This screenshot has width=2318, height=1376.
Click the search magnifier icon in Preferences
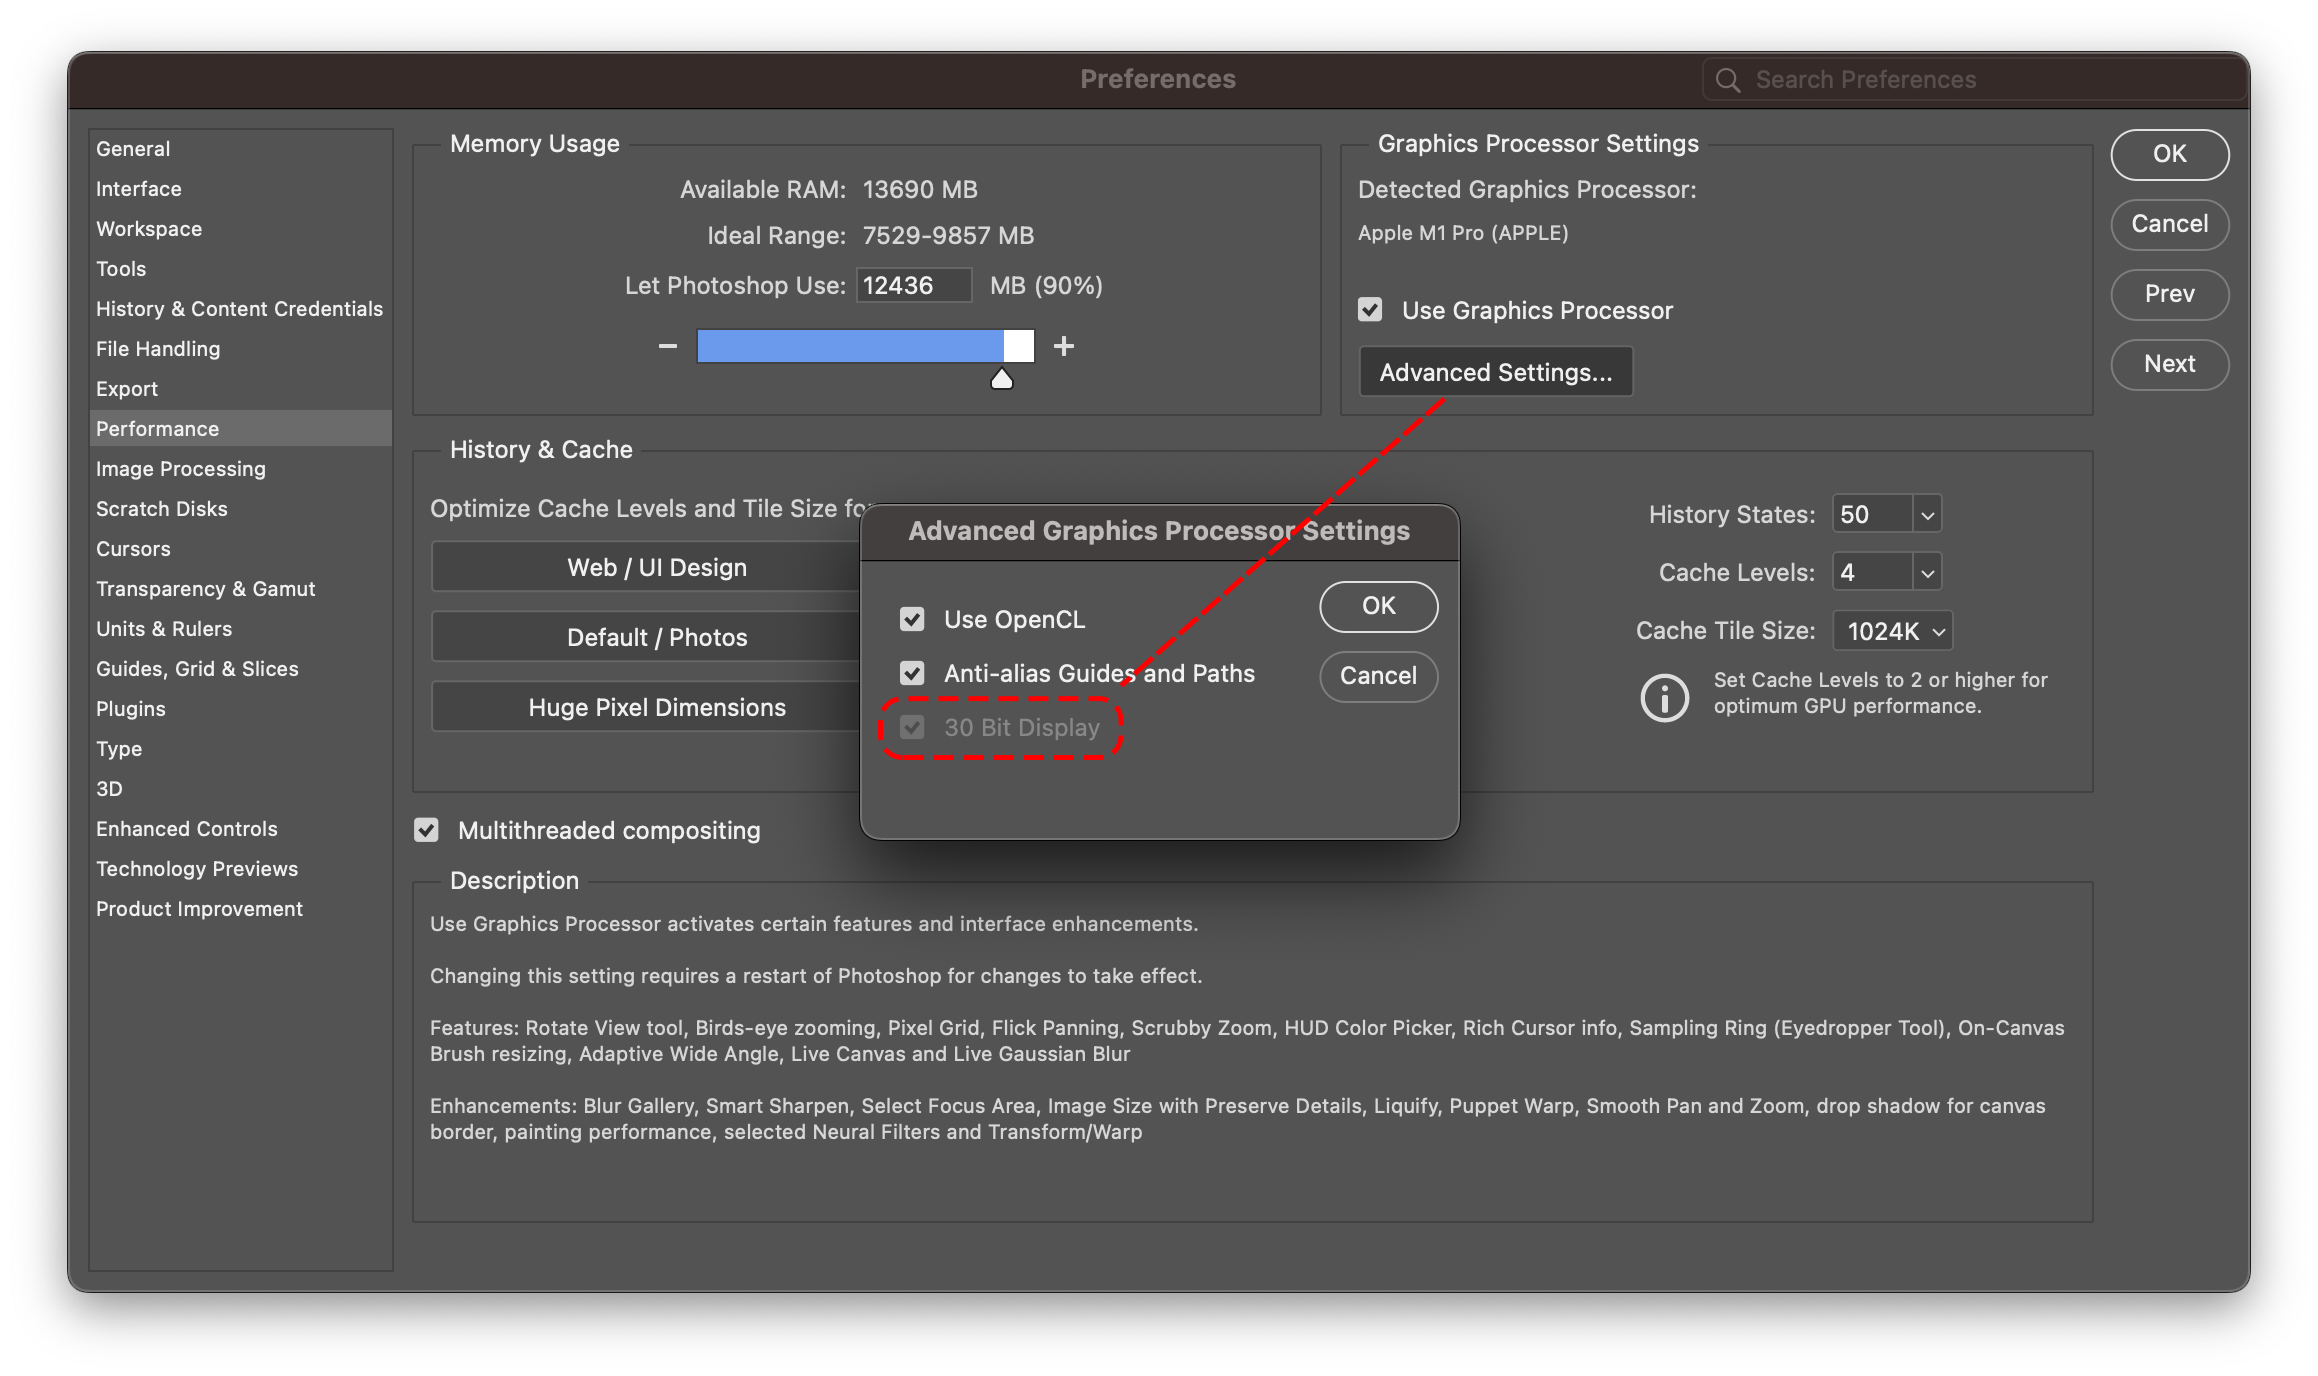(x=1727, y=80)
